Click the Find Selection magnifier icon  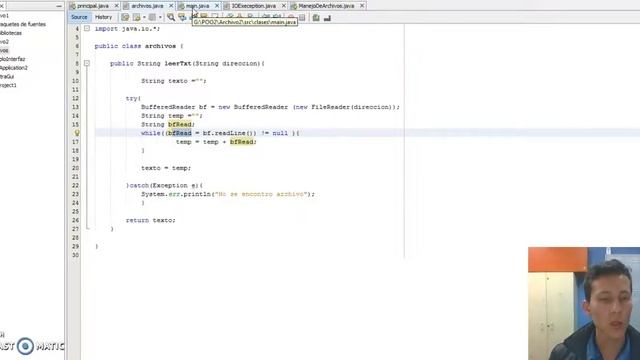171,17
